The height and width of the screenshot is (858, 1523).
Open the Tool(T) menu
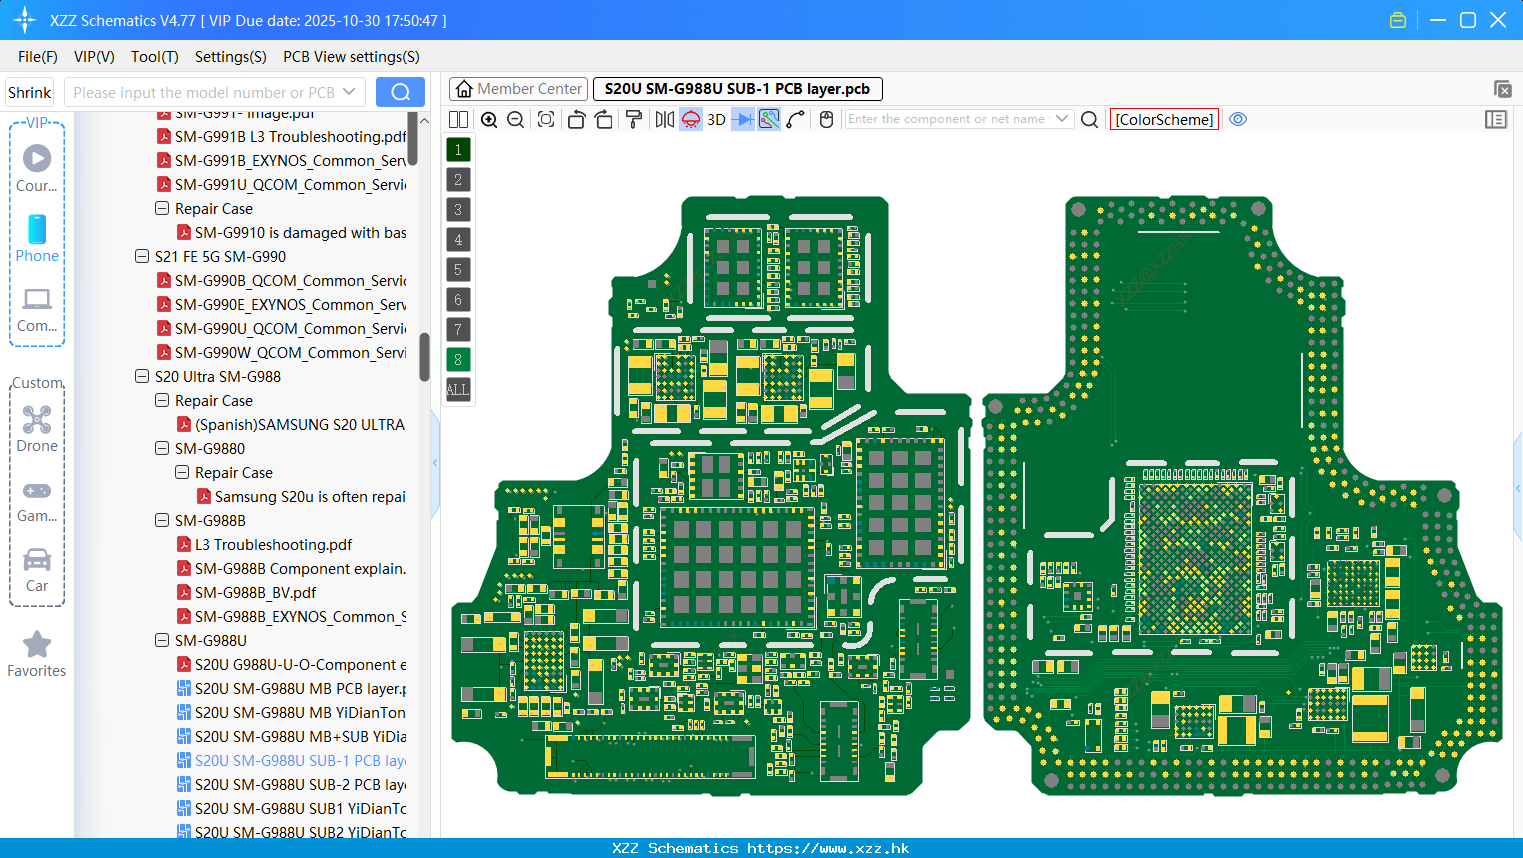[155, 57]
